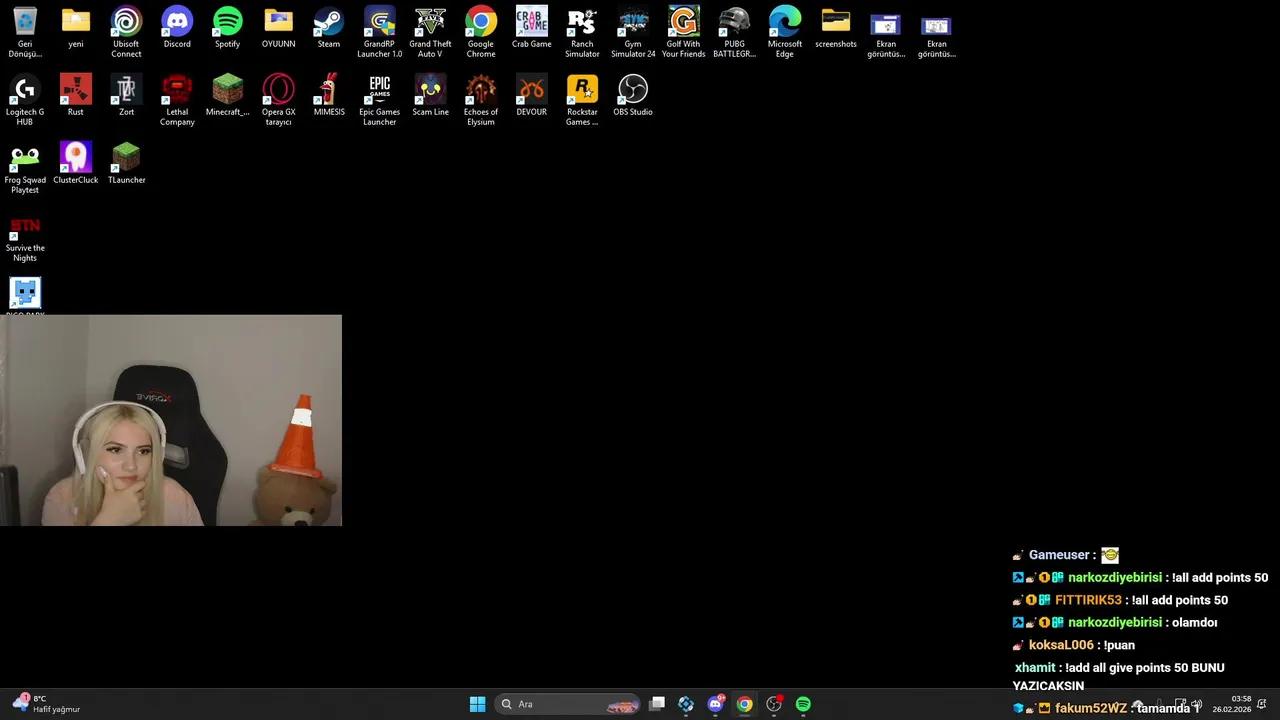
Task: Open Golf With Your Friends shortcut
Action: [x=683, y=32]
